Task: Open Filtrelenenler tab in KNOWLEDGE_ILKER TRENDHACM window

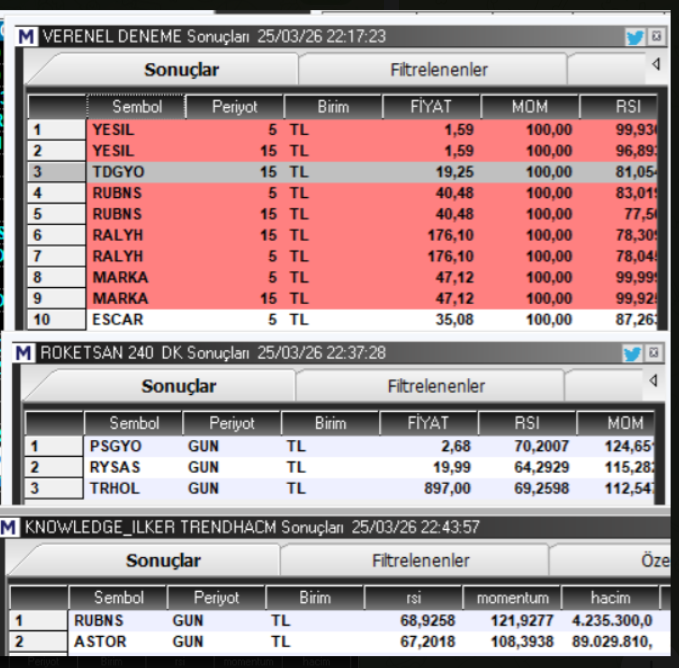Action: (420, 561)
